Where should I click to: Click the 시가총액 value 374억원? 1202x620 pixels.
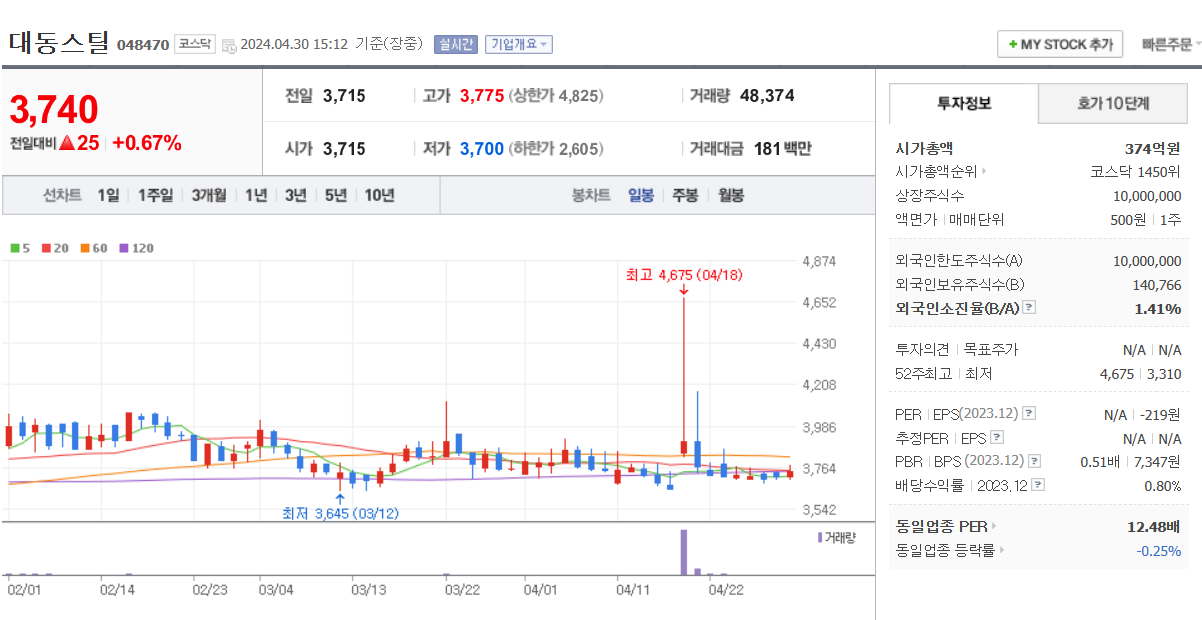coord(1153,148)
